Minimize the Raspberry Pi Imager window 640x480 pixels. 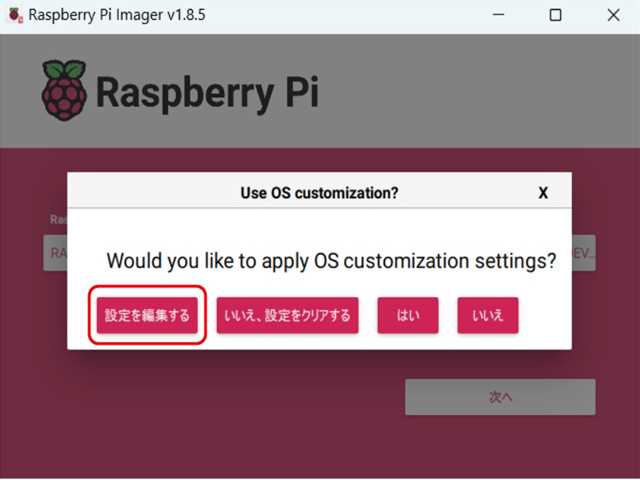pyautogui.click(x=498, y=15)
